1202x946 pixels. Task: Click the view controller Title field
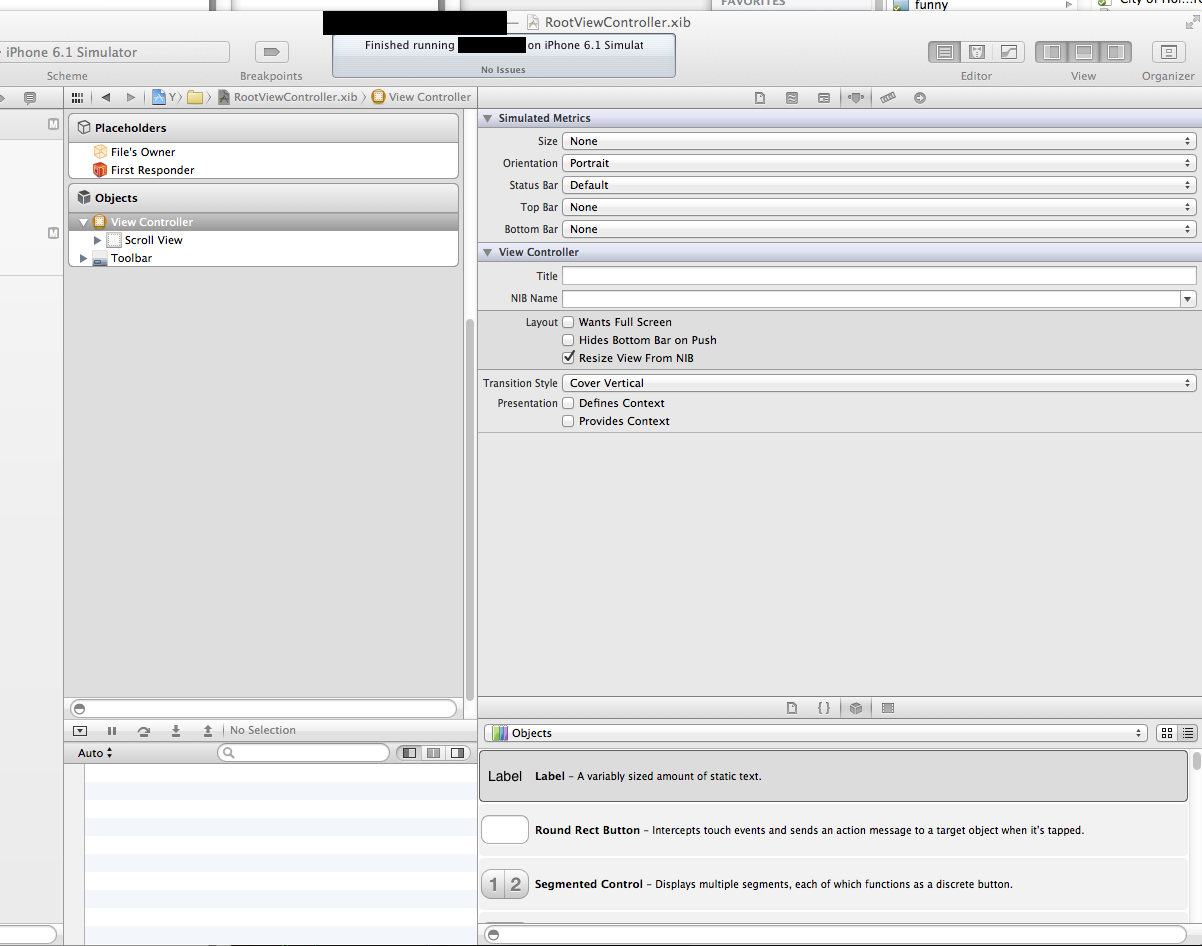[x=879, y=276]
